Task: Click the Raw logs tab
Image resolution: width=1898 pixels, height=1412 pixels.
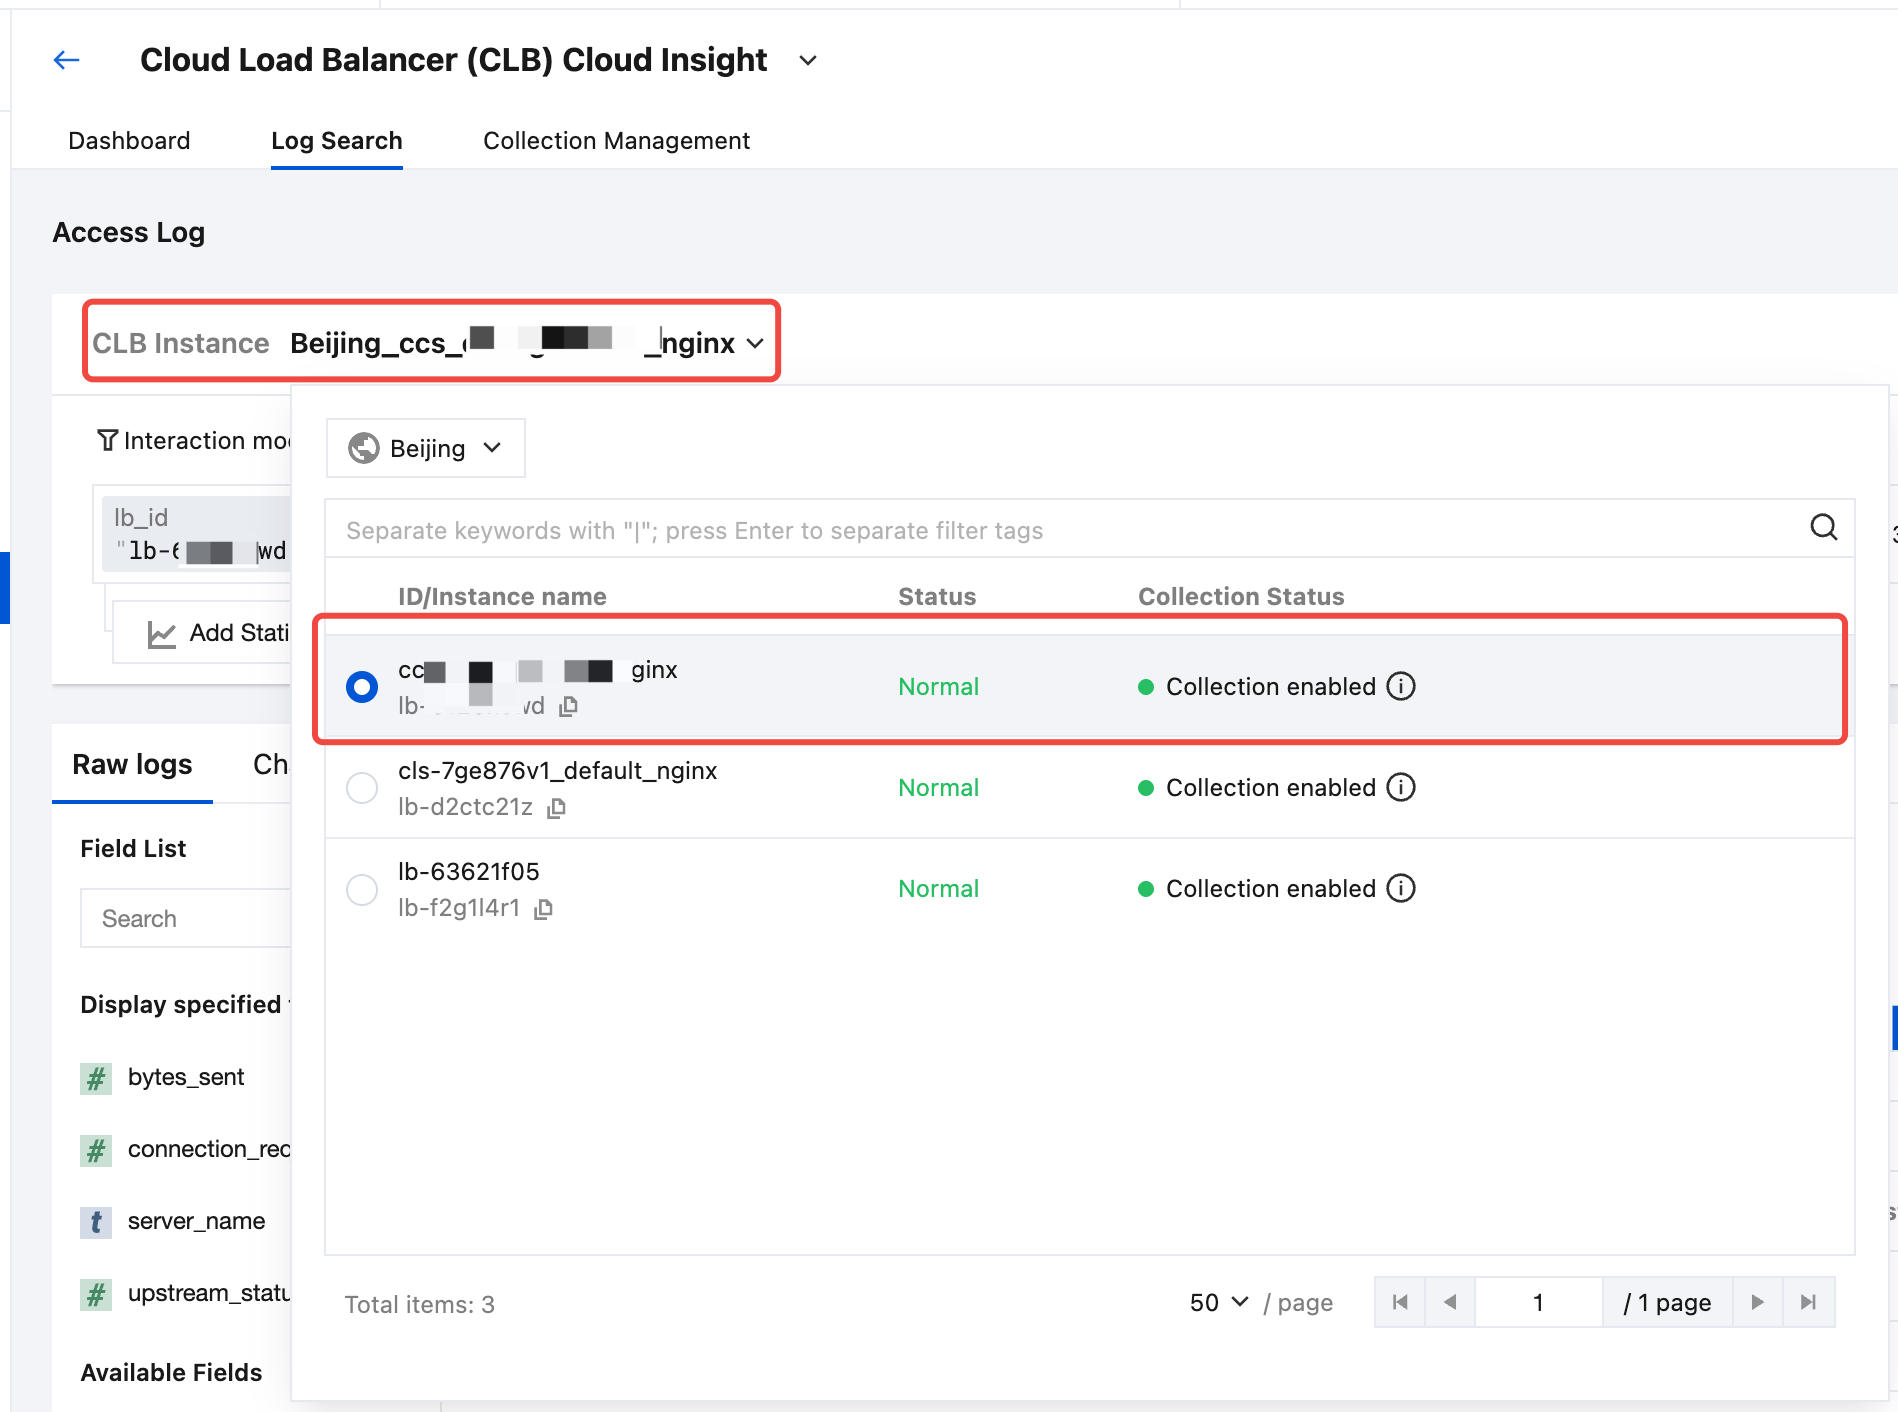Action: tap(132, 765)
